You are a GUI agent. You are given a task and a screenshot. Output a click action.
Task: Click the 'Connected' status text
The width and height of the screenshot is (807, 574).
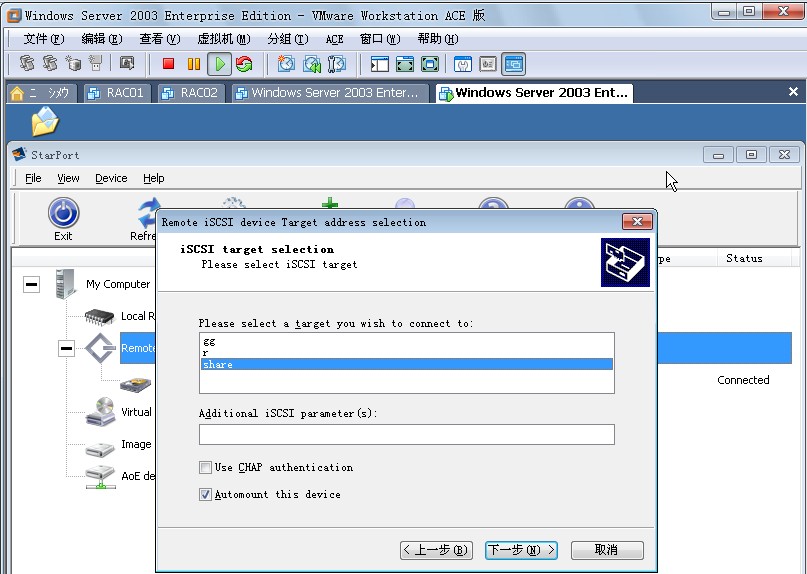click(743, 380)
